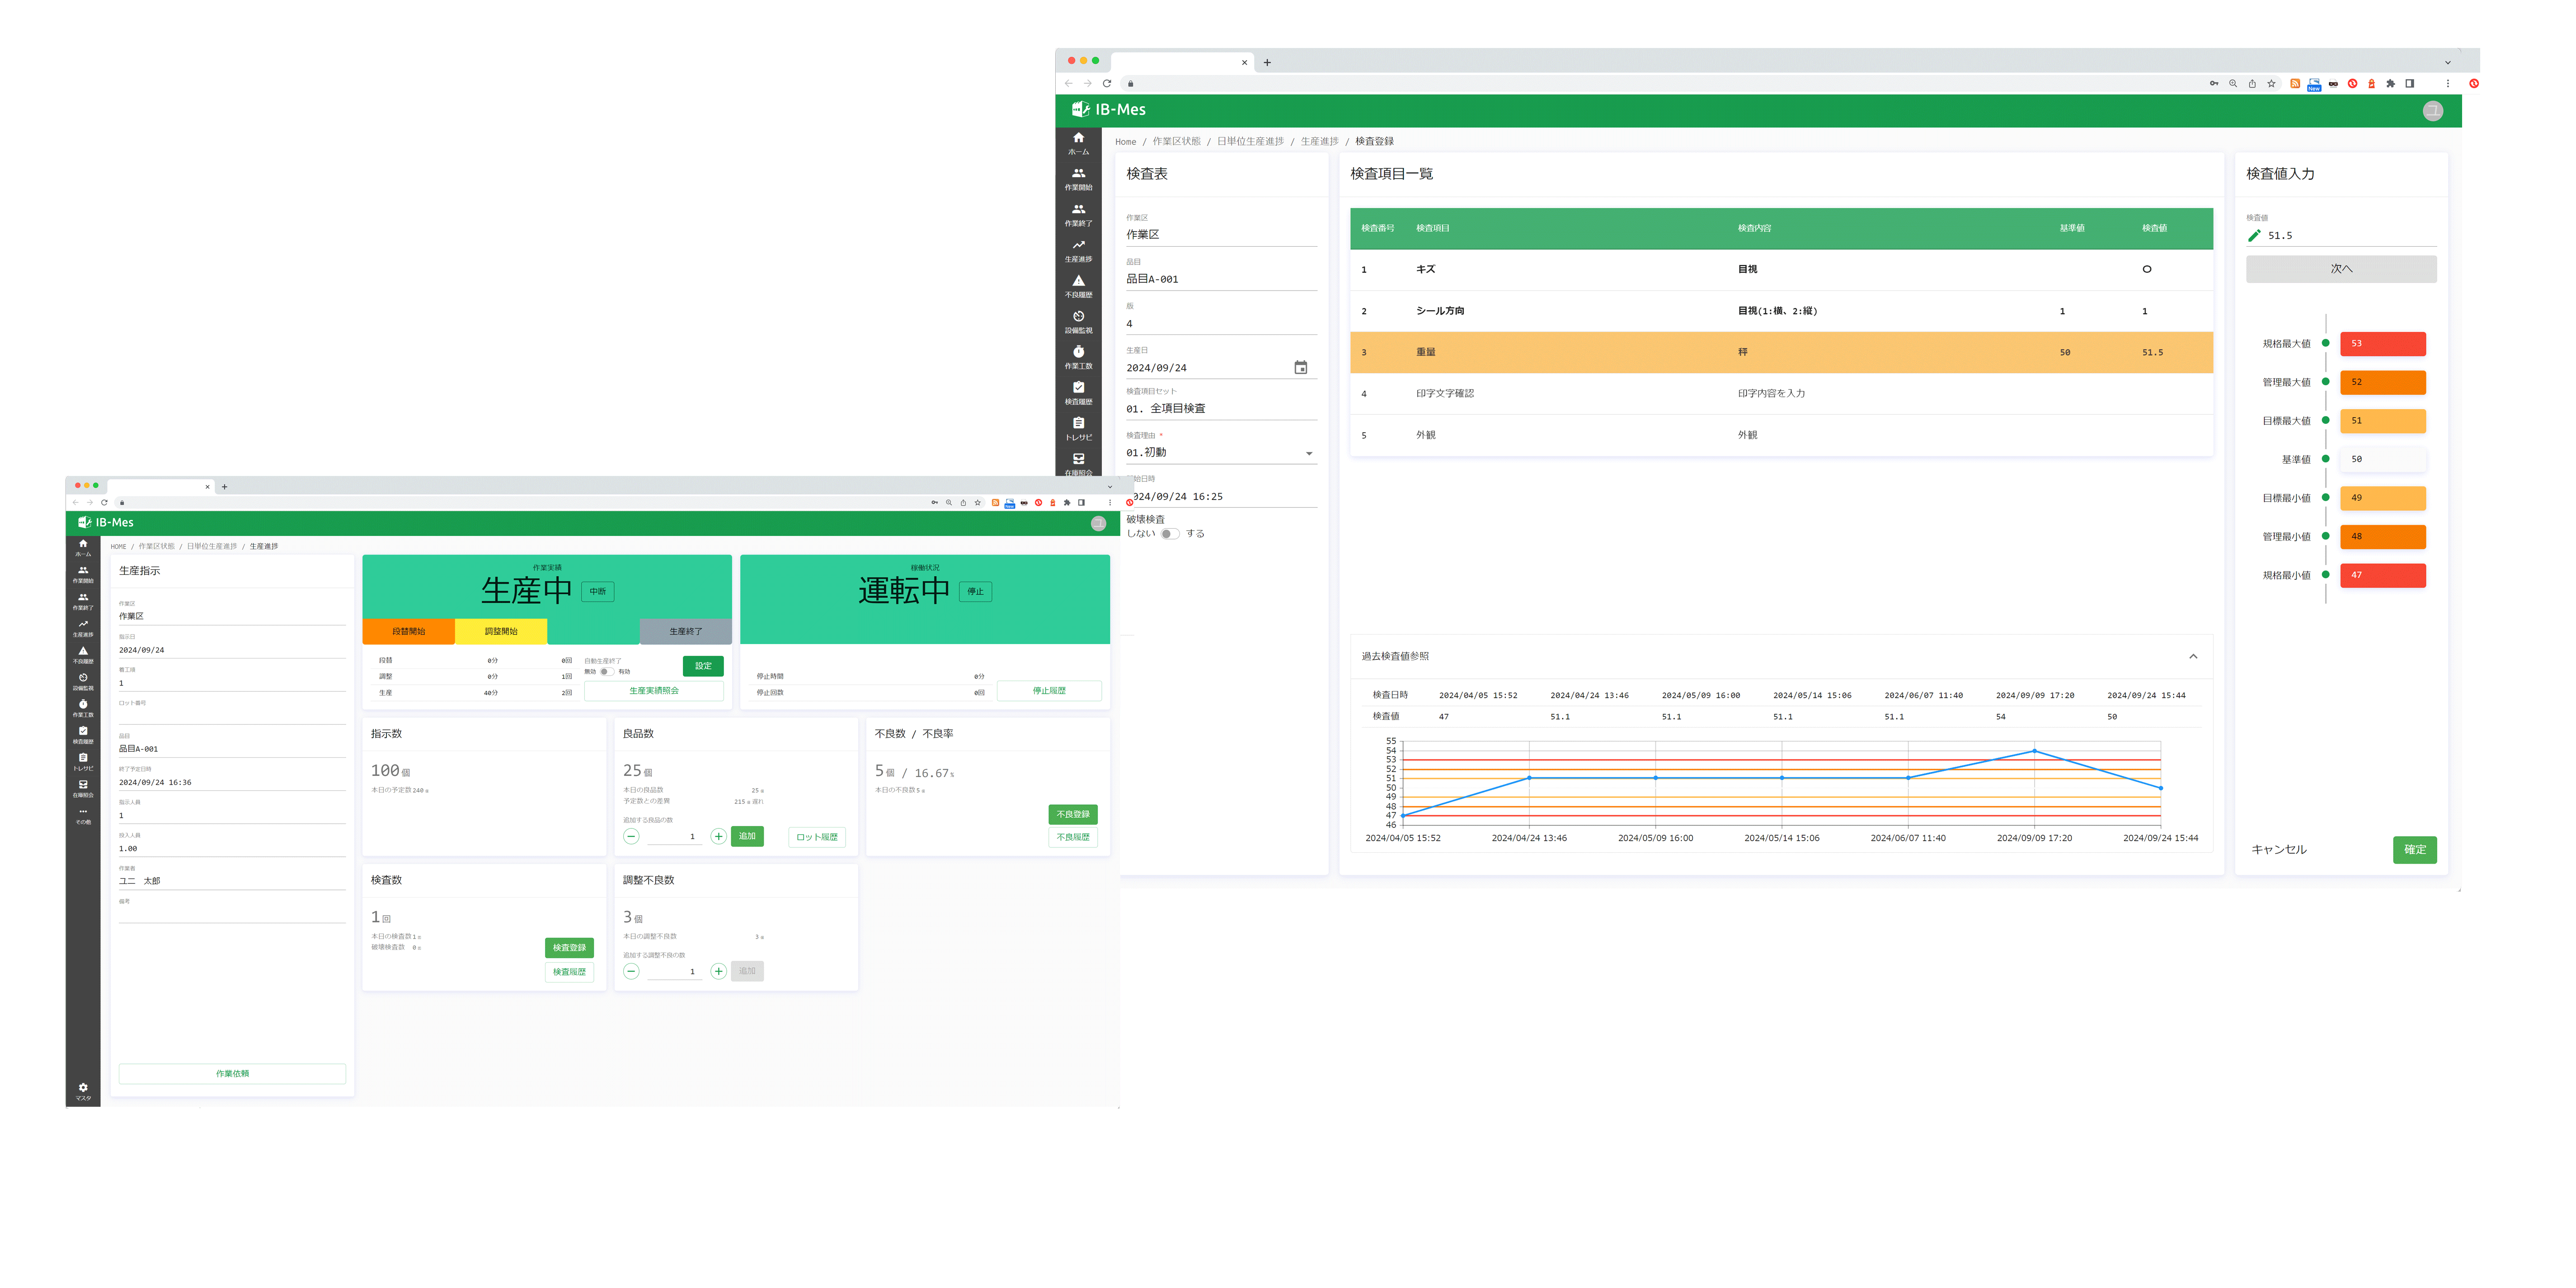This screenshot has height=1288, width=2576.
Task: Click user avatar in the inspection window header
Action: 2433,111
